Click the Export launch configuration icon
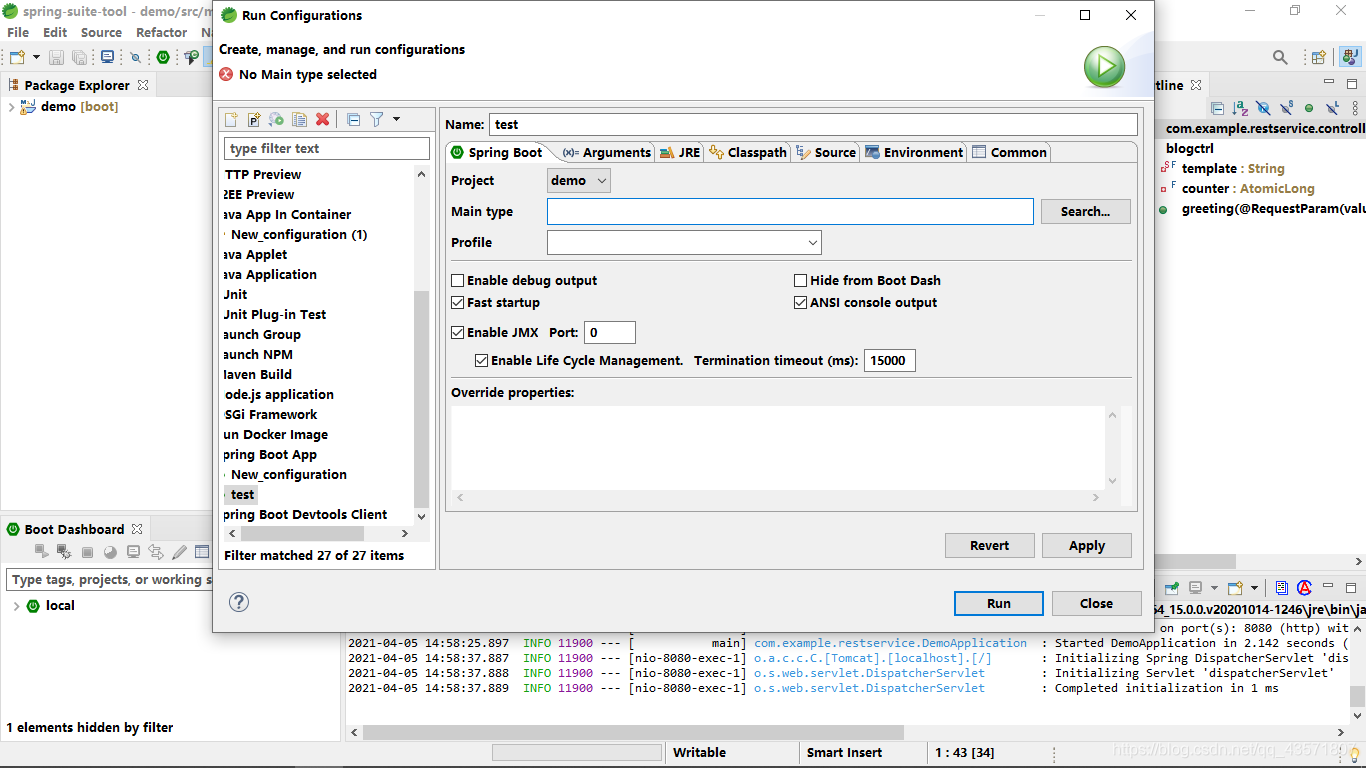Viewport: 1366px width, 768px height. tap(277, 120)
